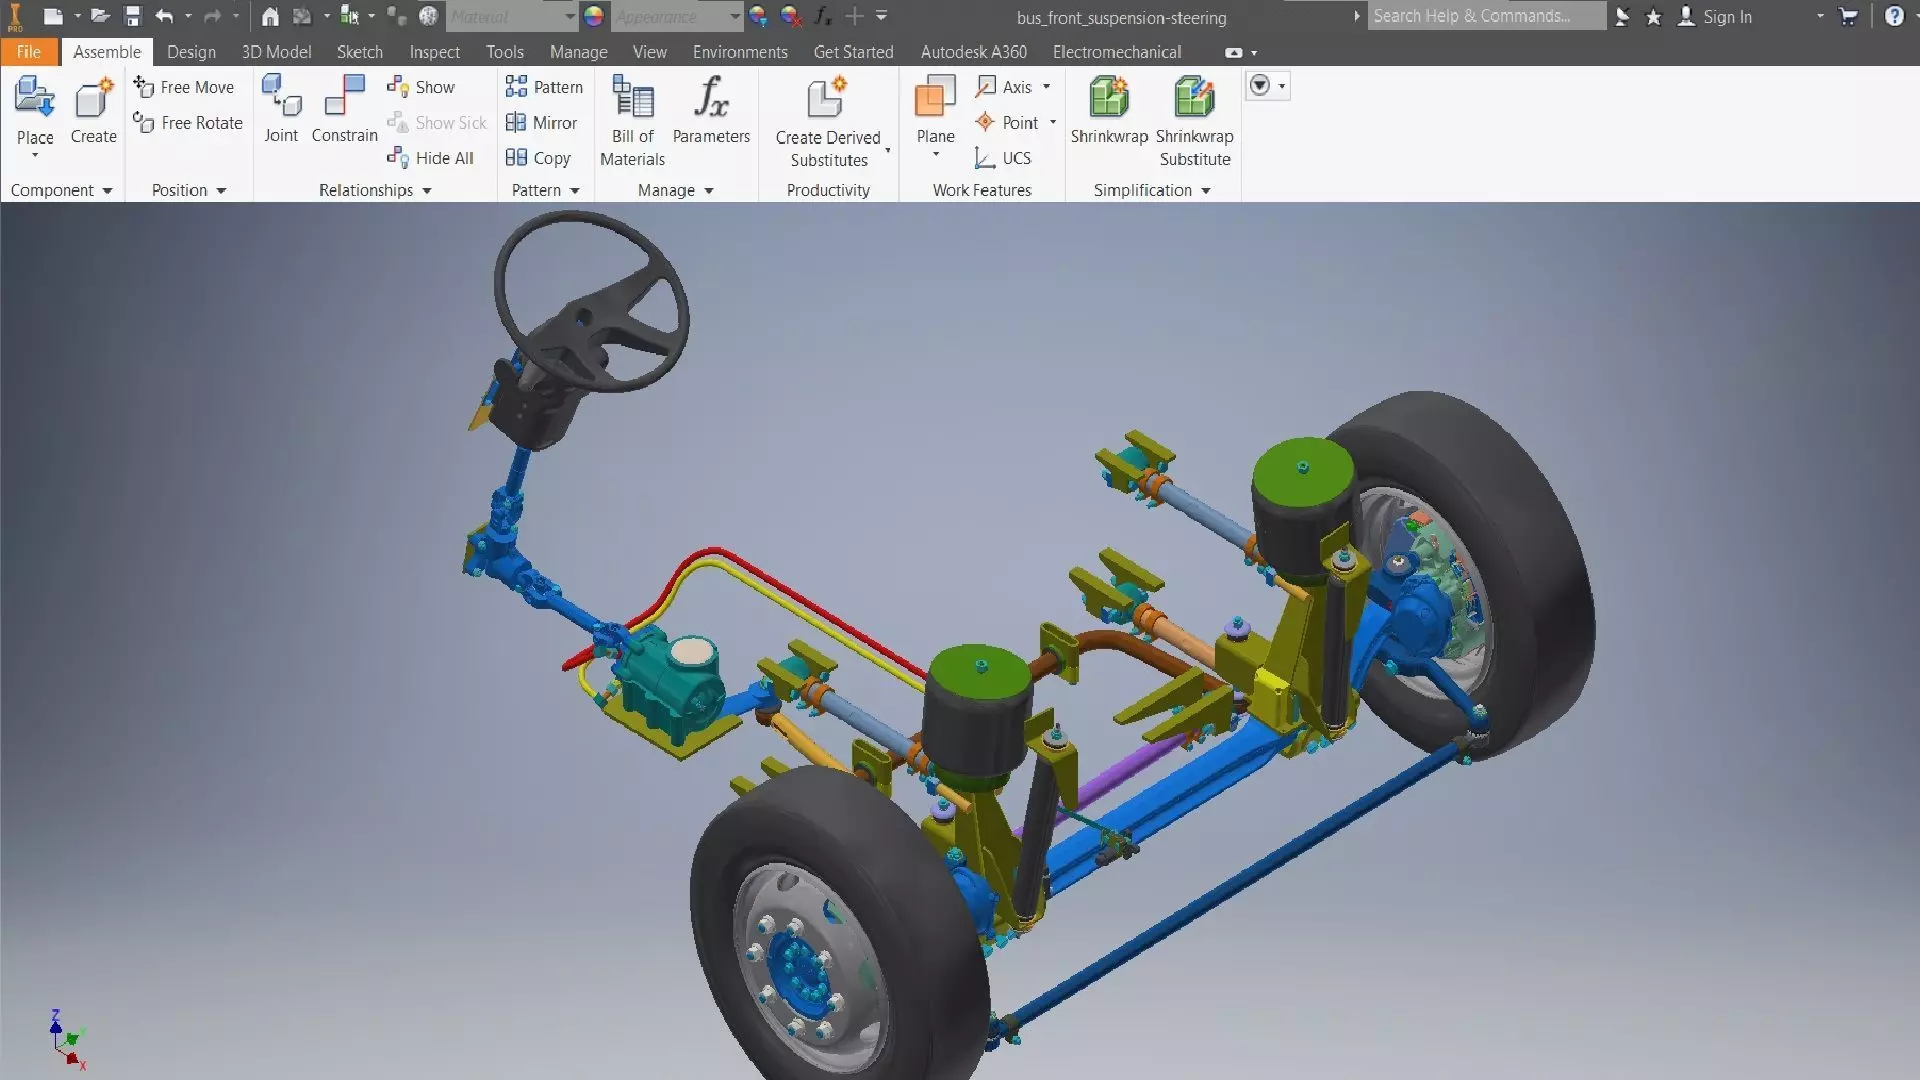Open the Material dropdown
Screen dimensions: 1920x1080
click(x=569, y=16)
